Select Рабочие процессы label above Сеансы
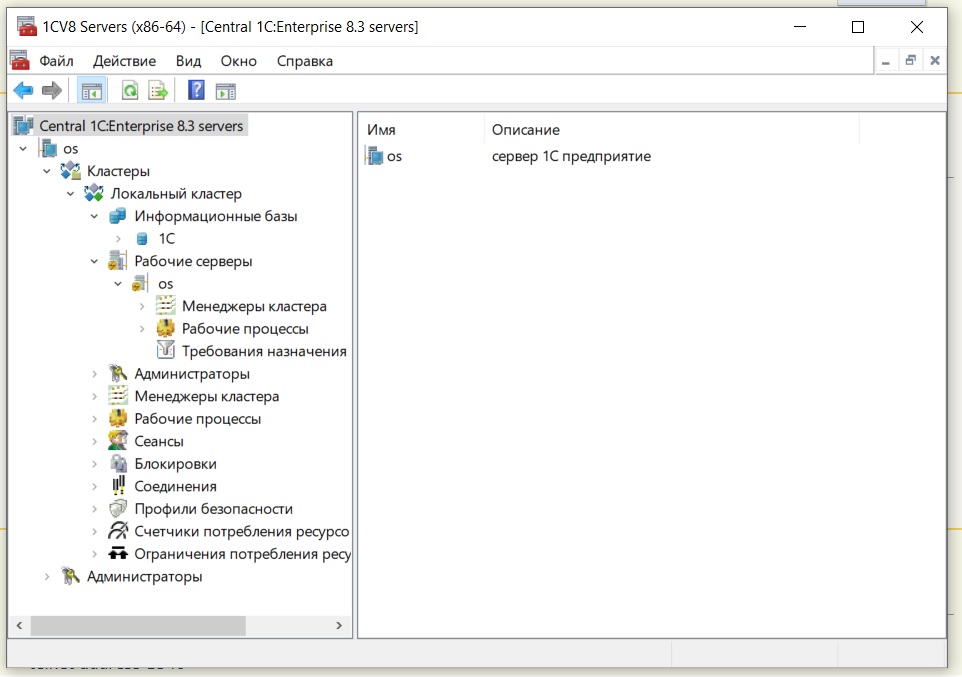 click(x=198, y=419)
